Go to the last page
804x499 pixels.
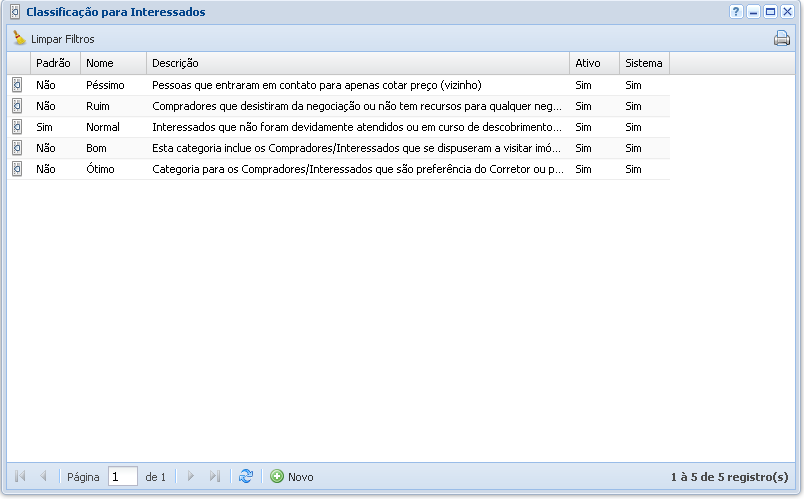214,477
